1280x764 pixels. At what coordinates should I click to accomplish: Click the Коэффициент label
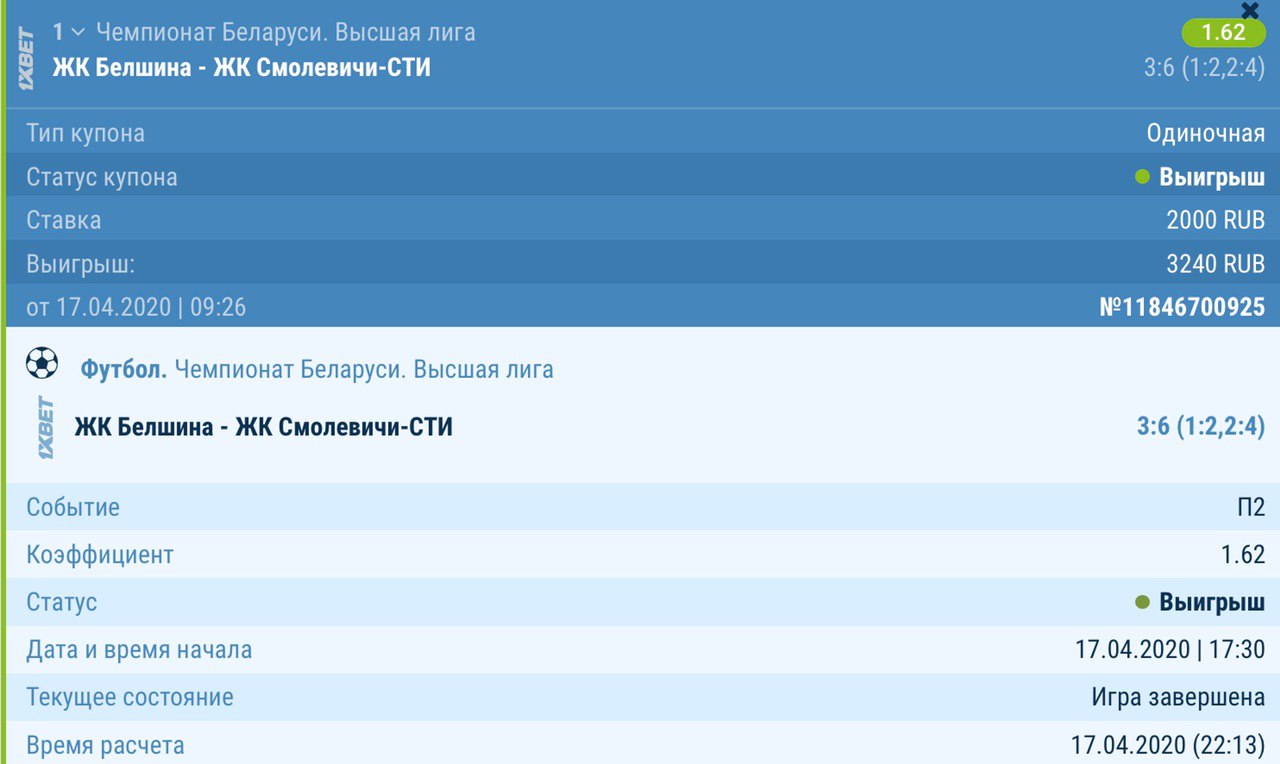100,554
